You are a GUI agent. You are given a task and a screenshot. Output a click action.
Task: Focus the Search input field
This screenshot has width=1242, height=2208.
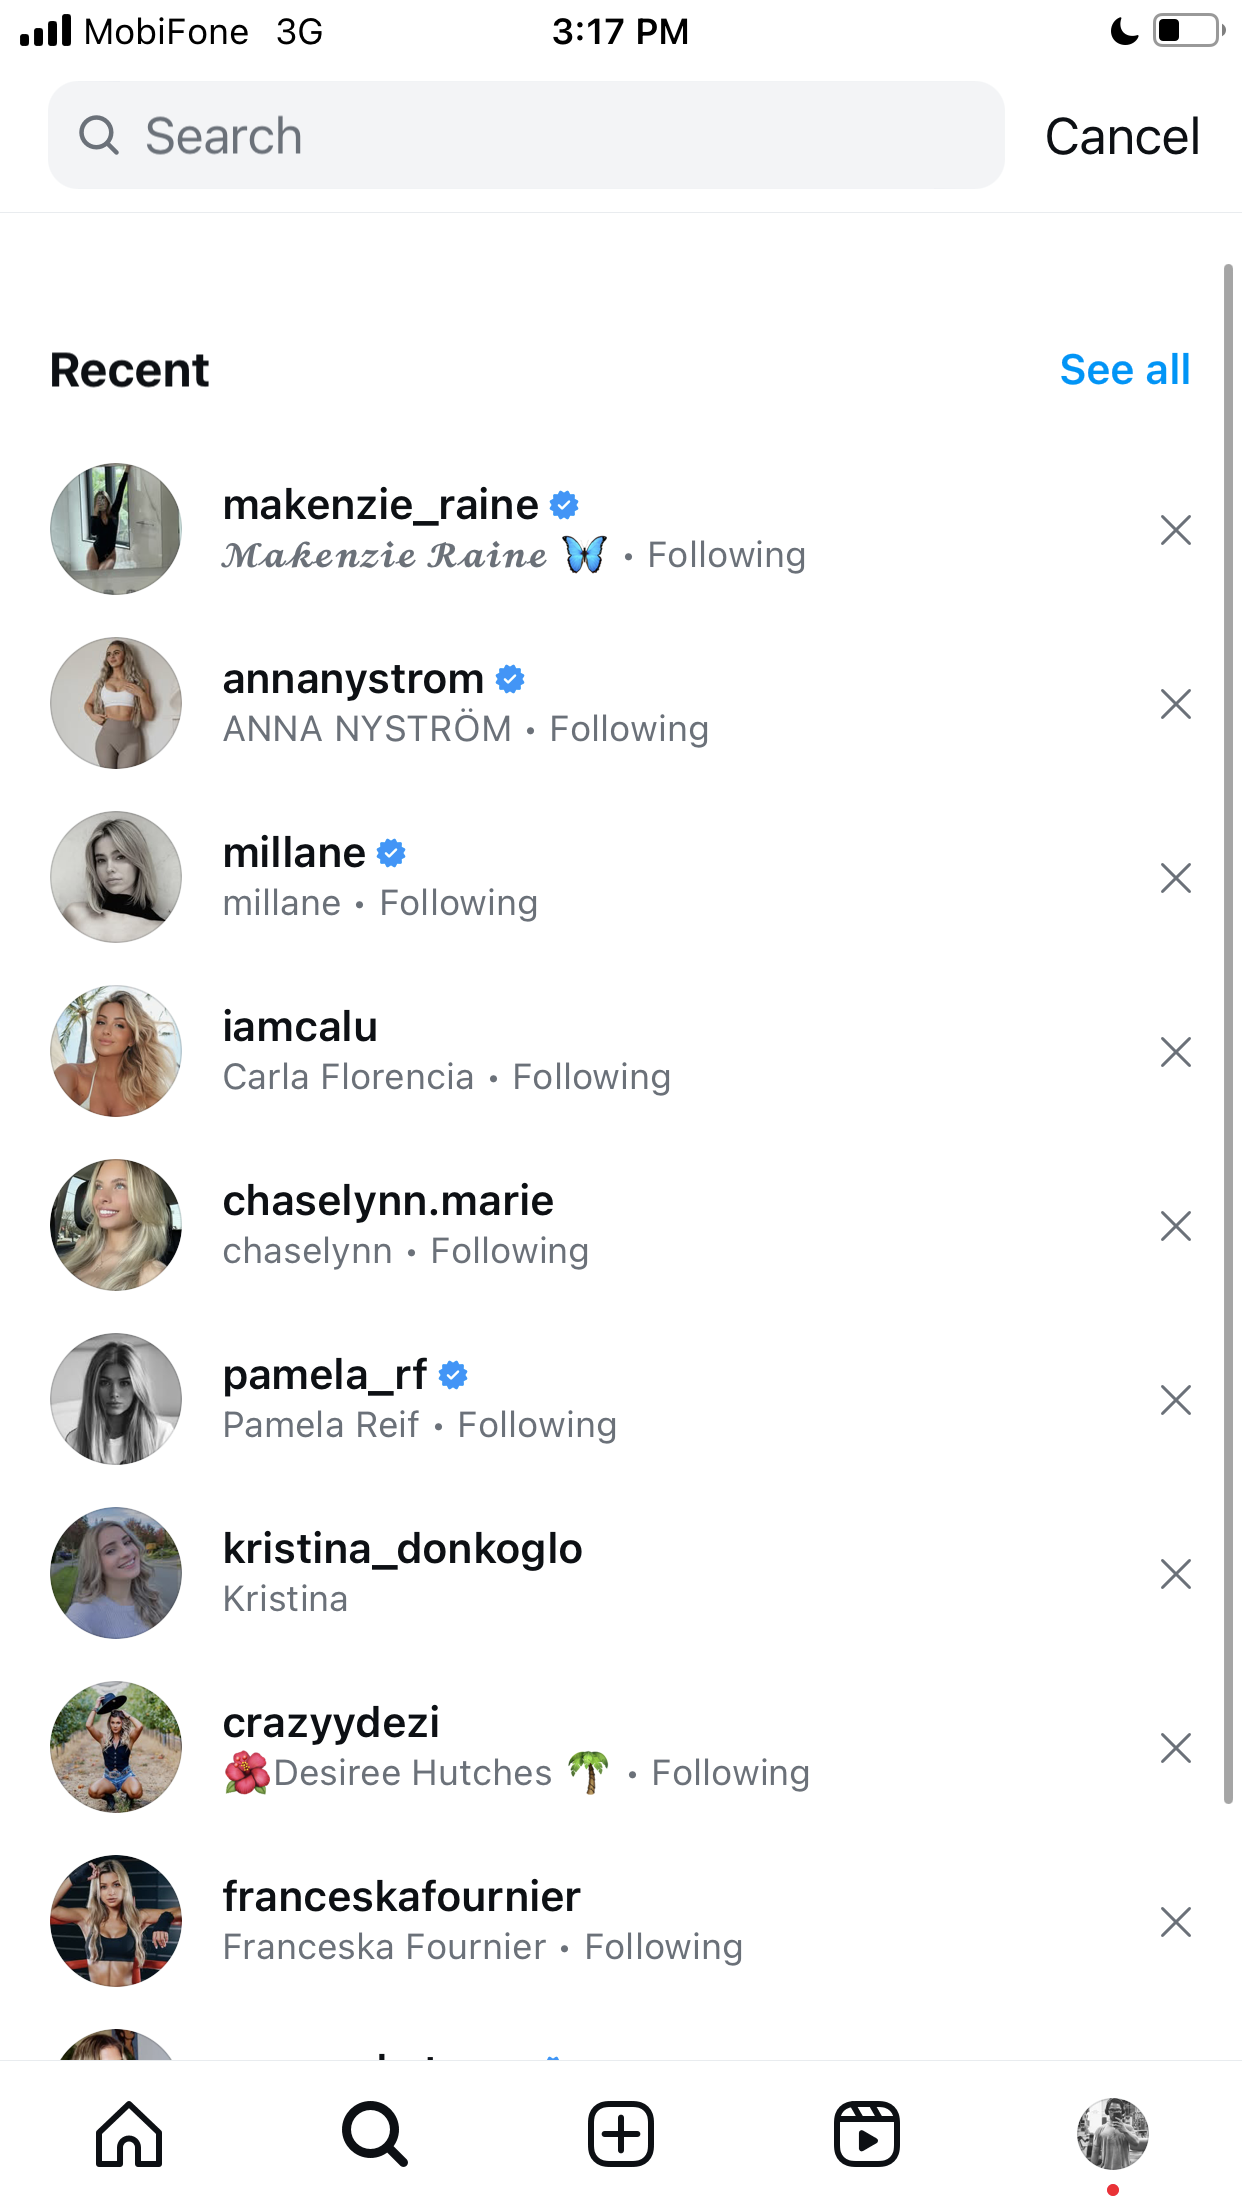526,135
